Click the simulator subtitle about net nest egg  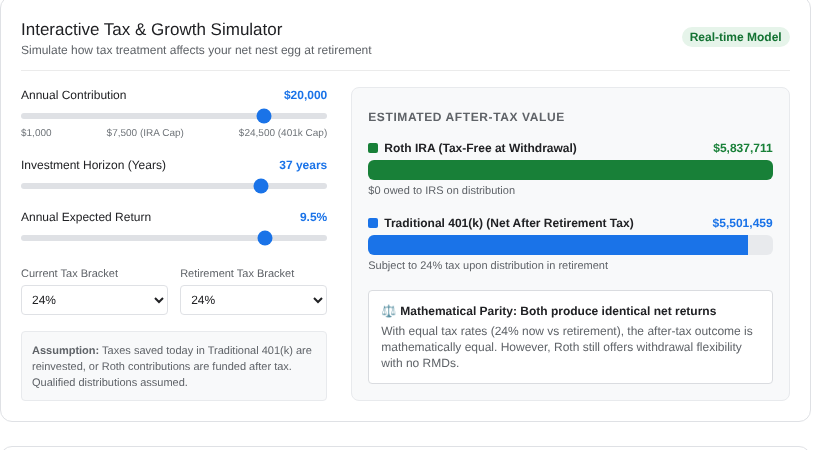pos(196,50)
